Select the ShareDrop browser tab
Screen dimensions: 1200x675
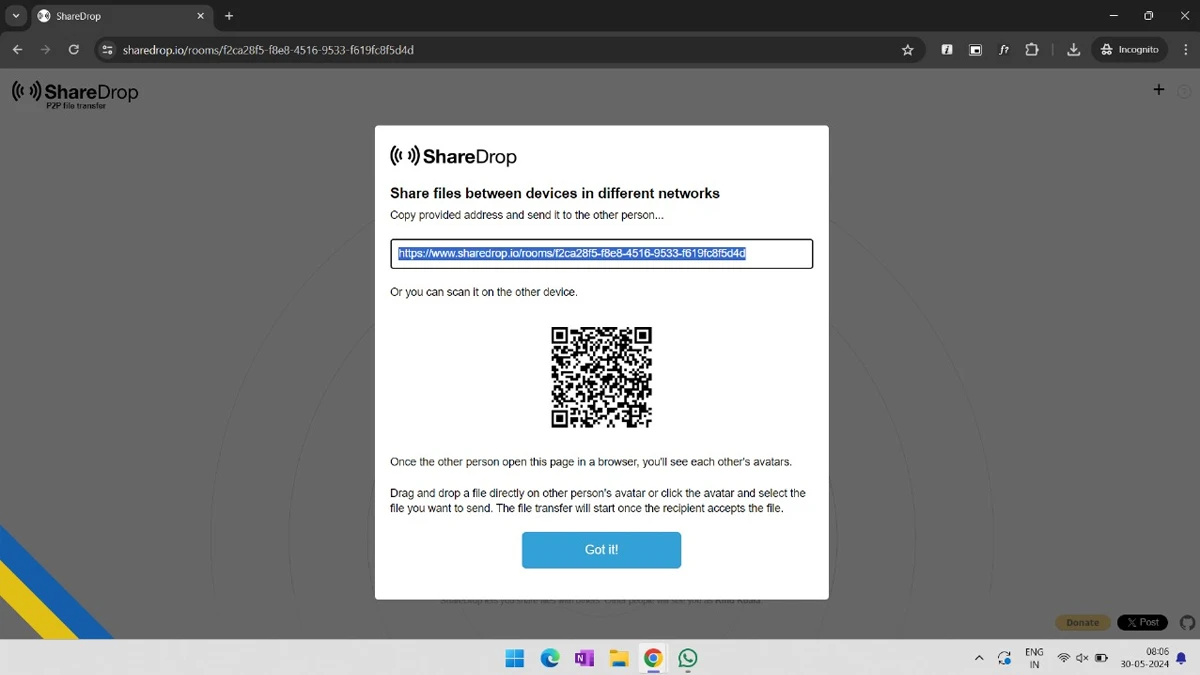120,16
